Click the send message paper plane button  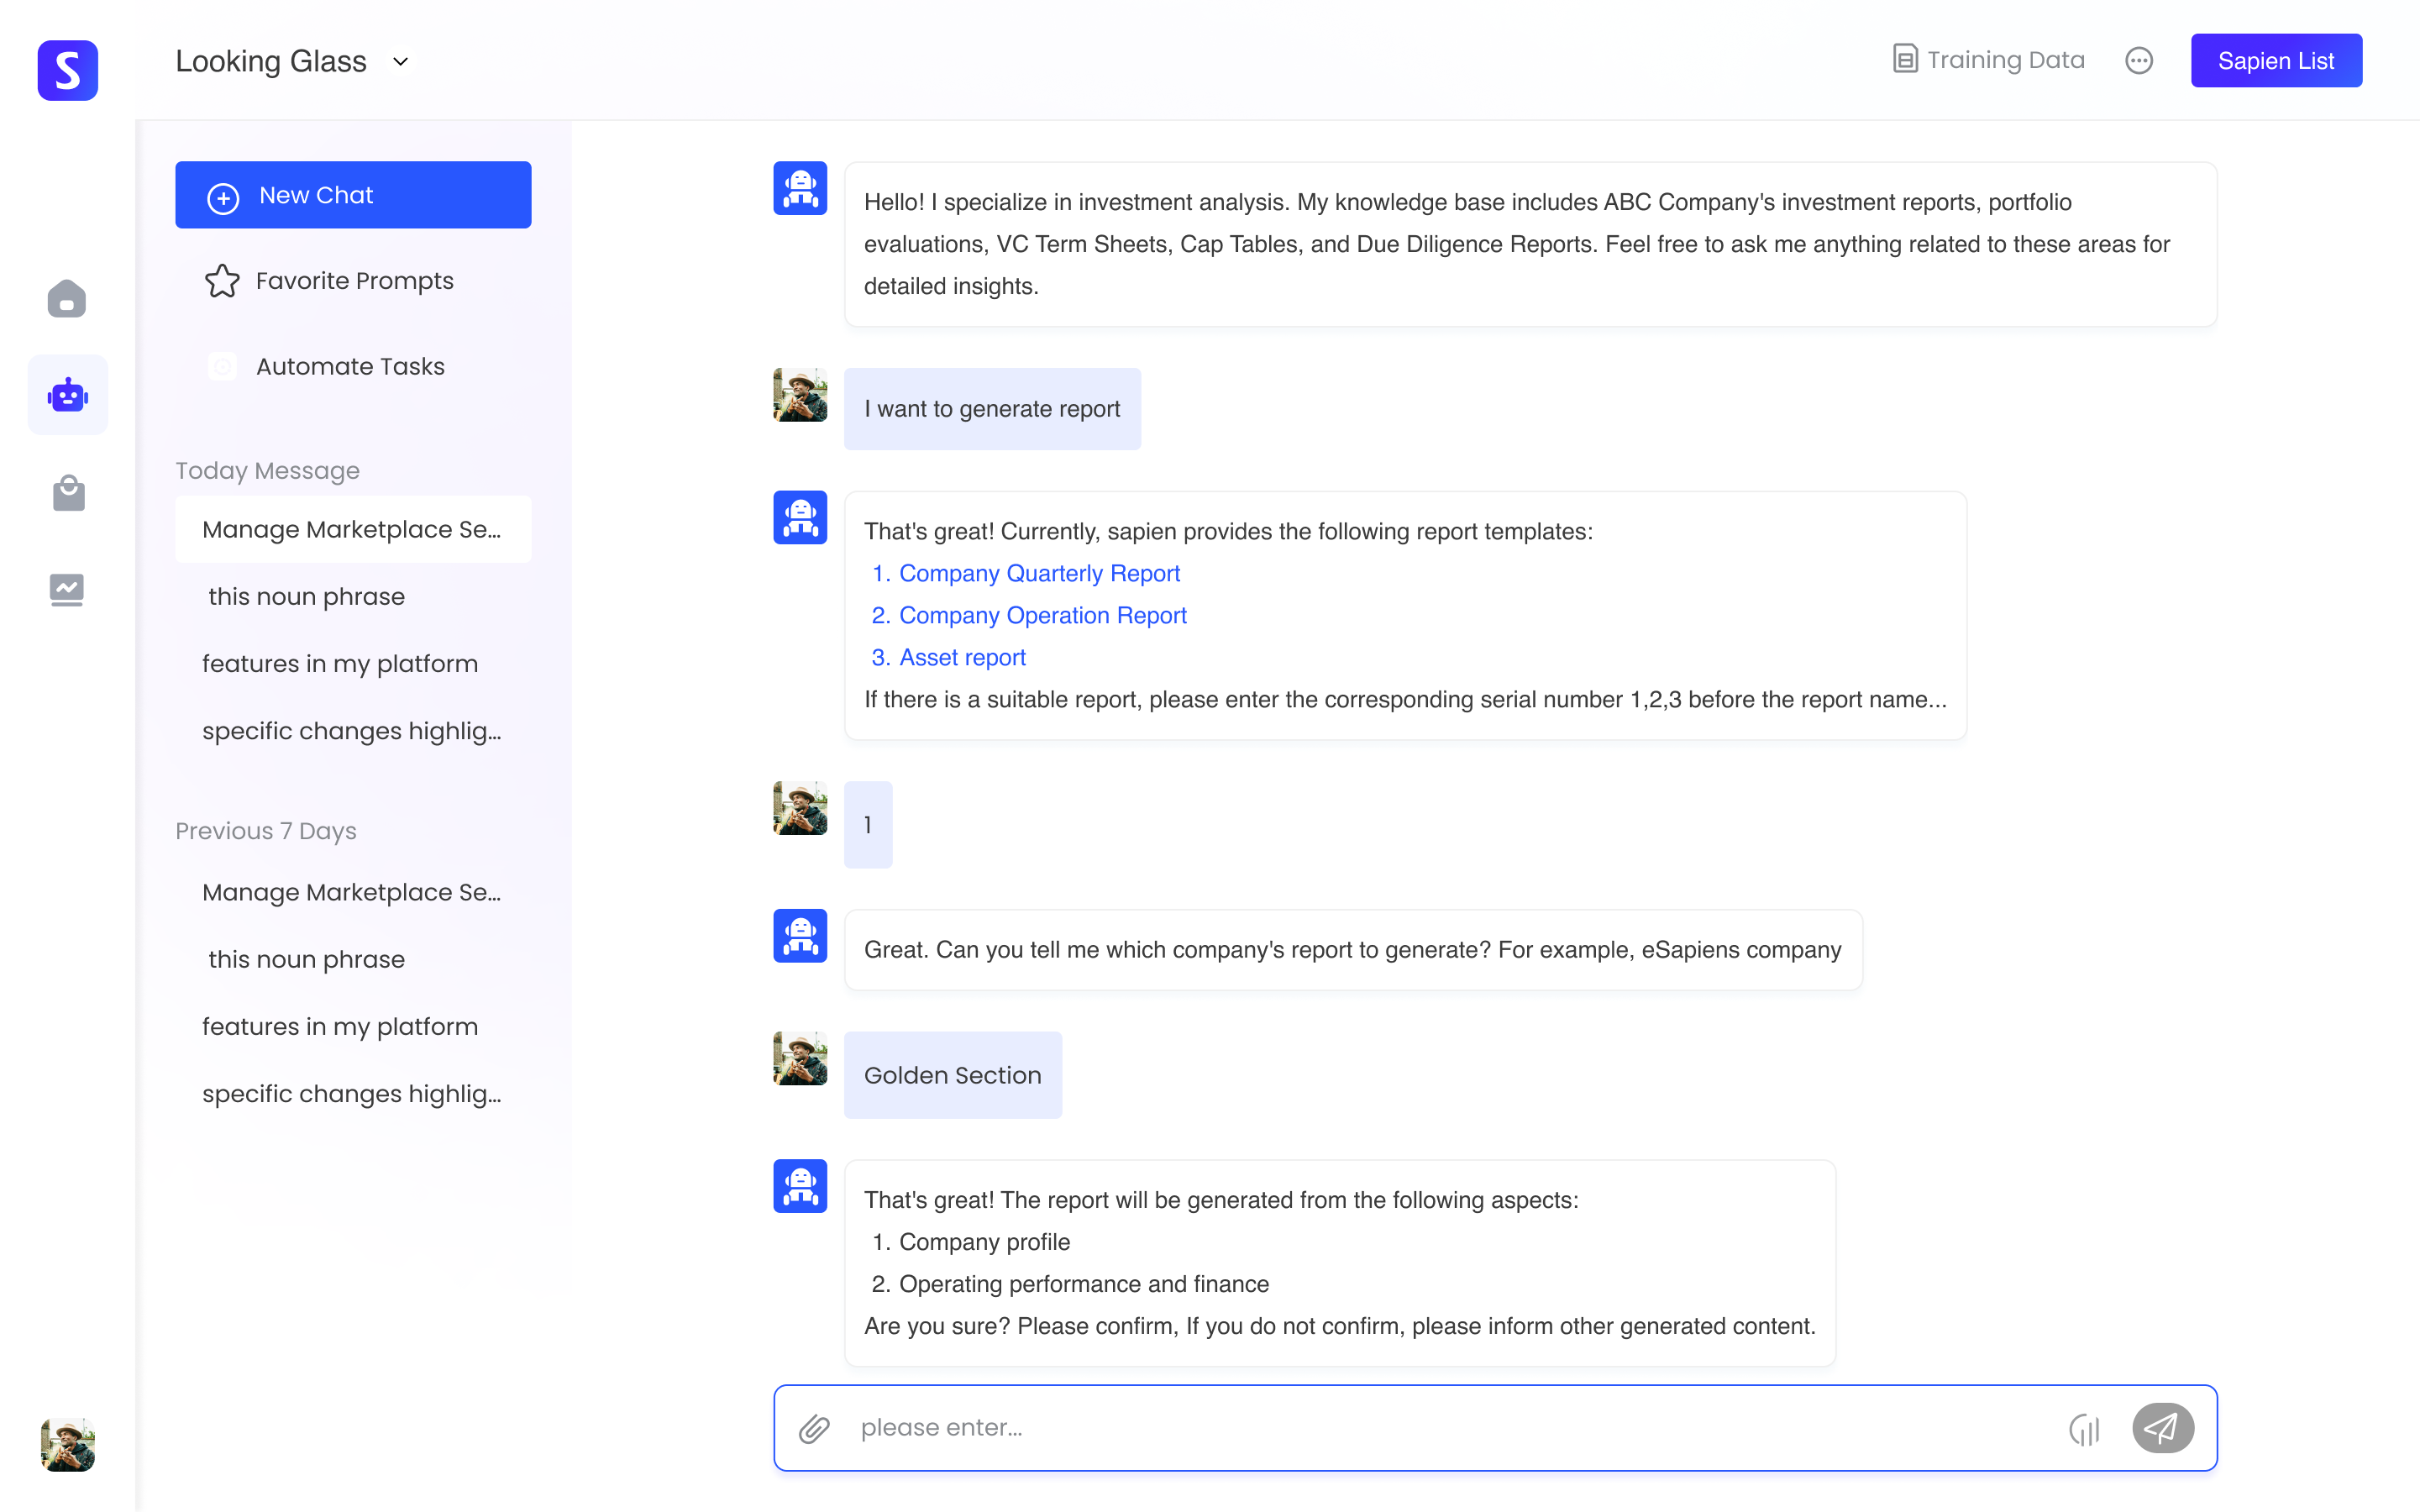click(x=2162, y=1427)
